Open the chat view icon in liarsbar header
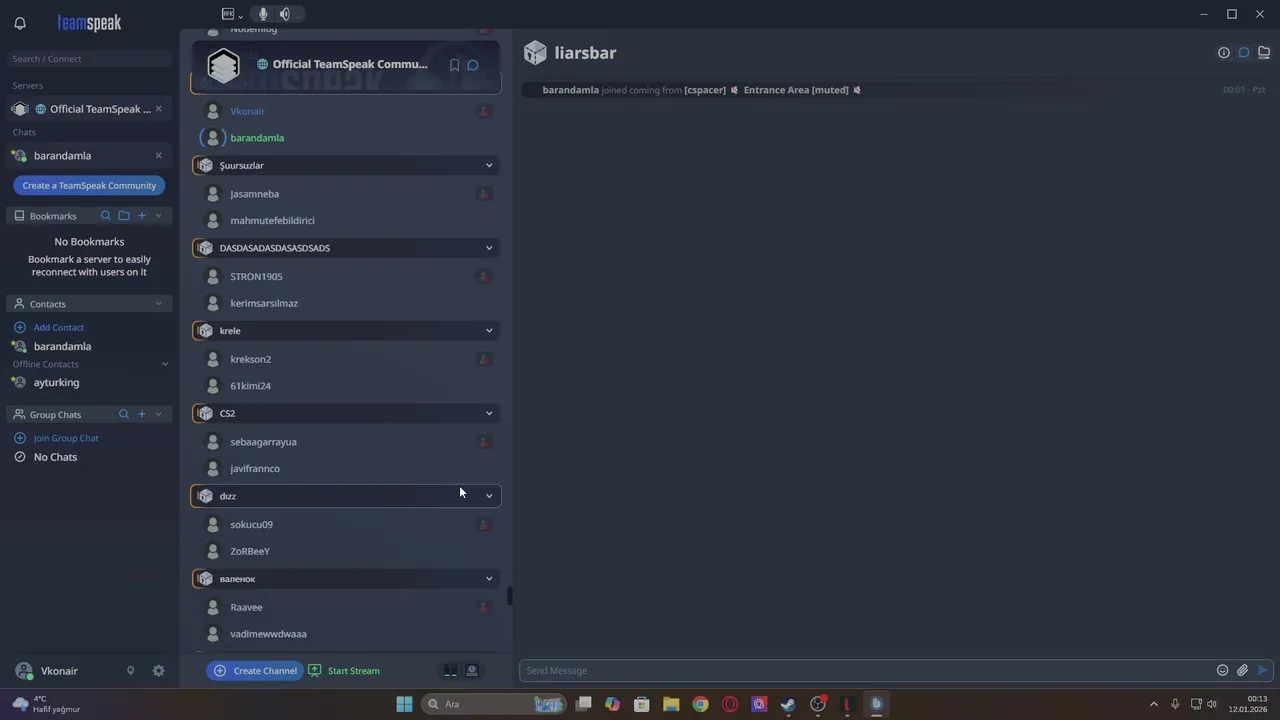This screenshot has height=720, width=1280. pyautogui.click(x=1244, y=53)
